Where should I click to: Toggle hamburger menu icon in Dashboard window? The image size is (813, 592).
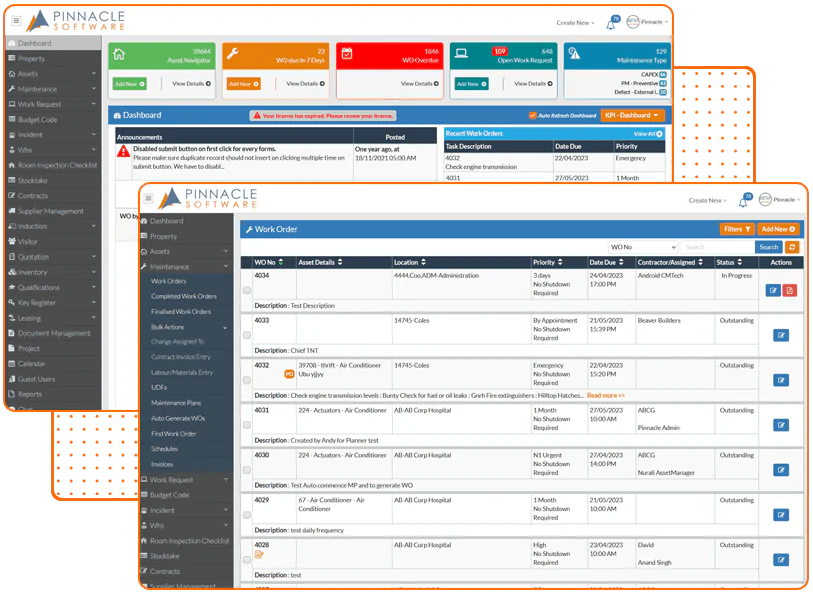pyautogui.click(x=17, y=21)
